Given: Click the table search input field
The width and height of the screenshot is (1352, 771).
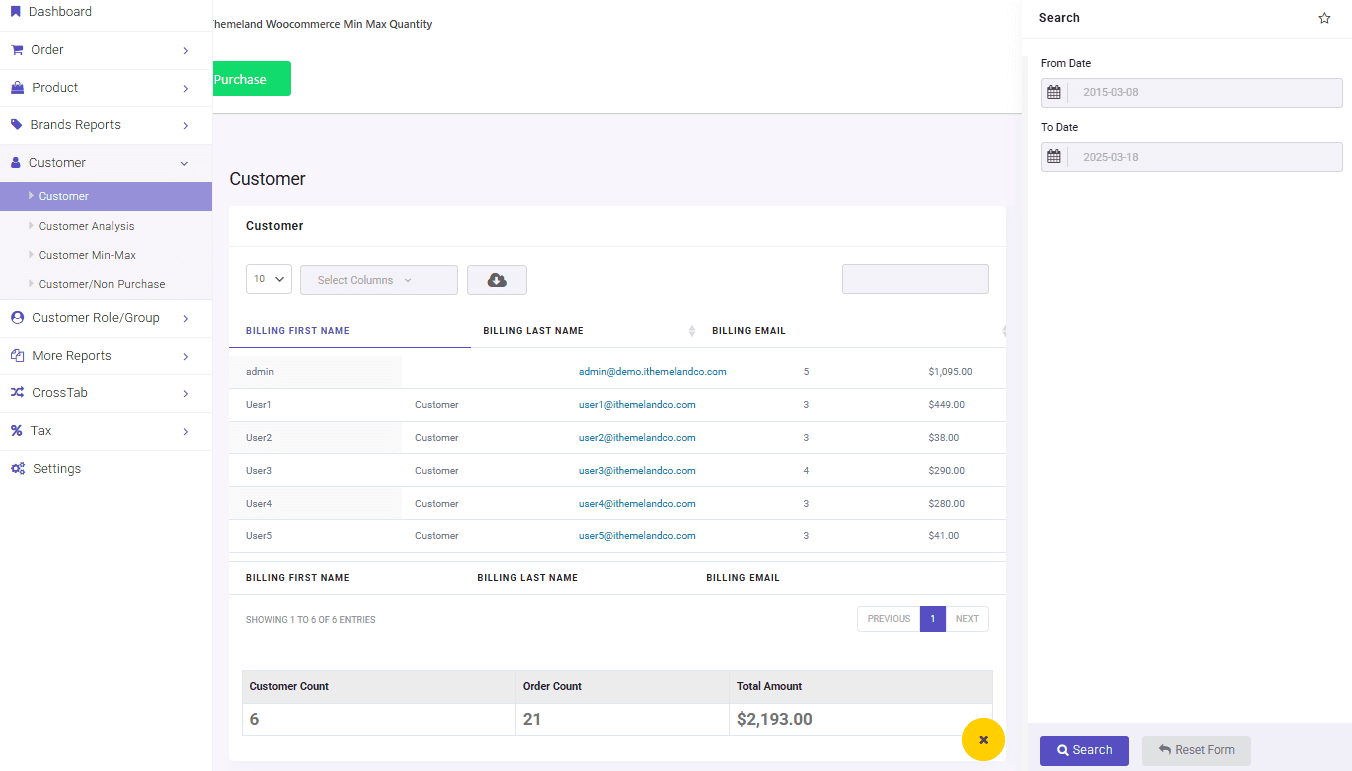Looking at the screenshot, I should click(914, 279).
